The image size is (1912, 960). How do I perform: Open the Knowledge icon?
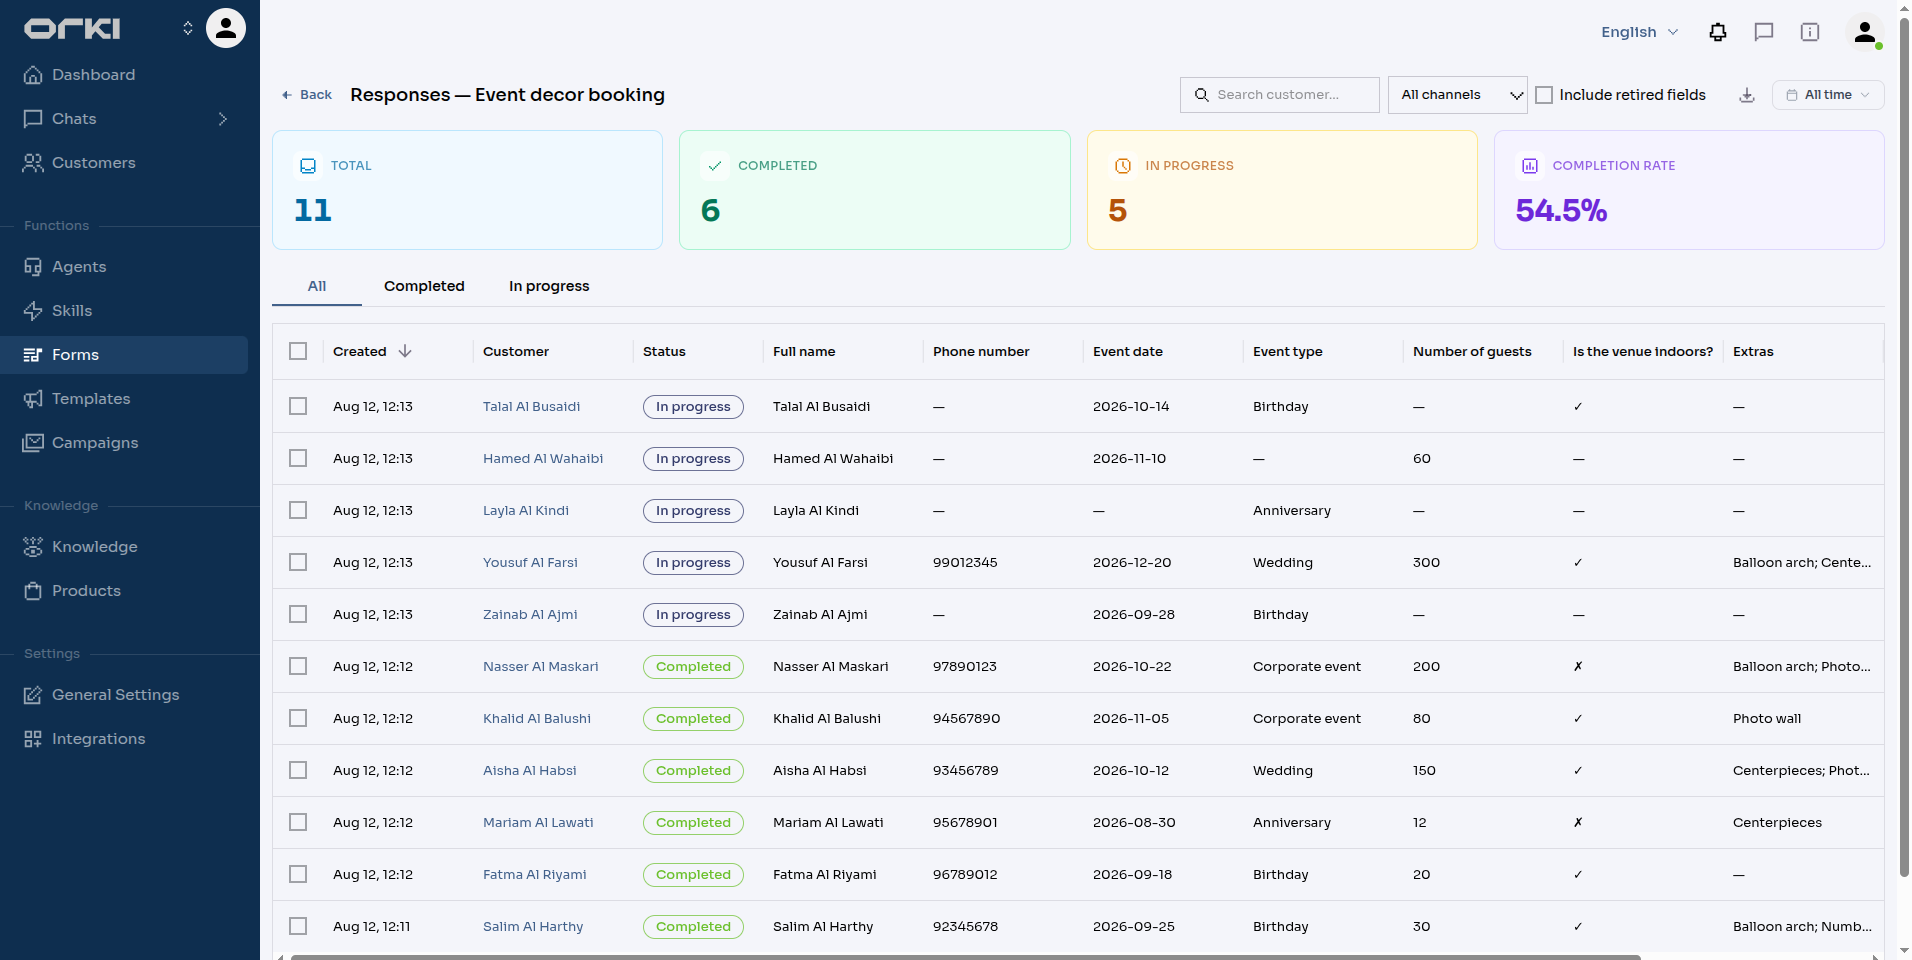(x=33, y=547)
